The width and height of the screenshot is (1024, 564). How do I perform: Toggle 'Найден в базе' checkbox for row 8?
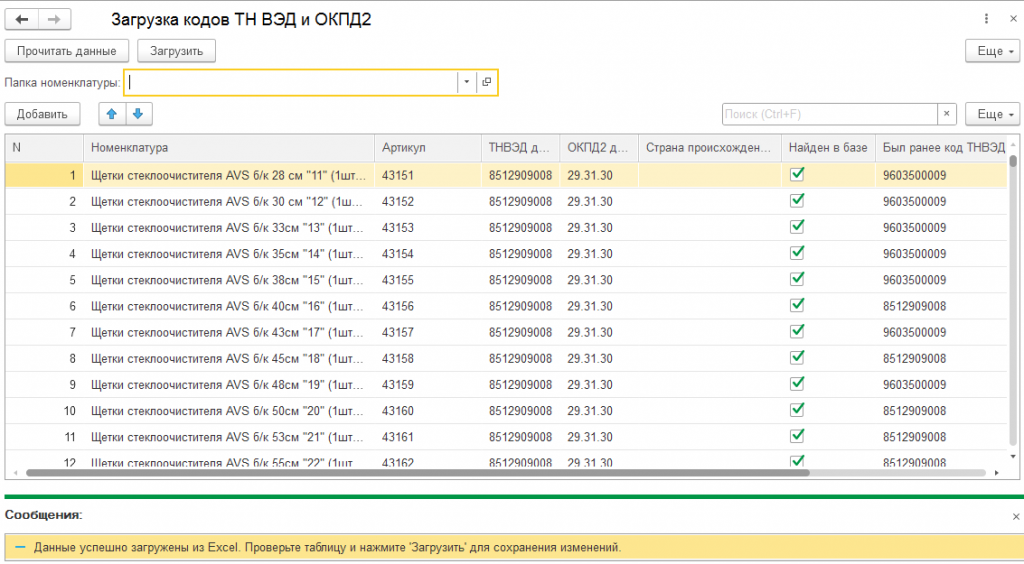click(797, 357)
